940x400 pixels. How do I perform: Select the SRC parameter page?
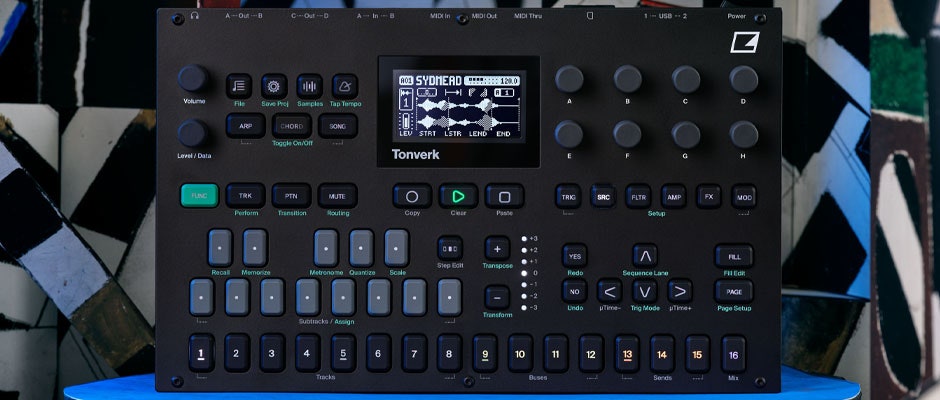coord(603,196)
